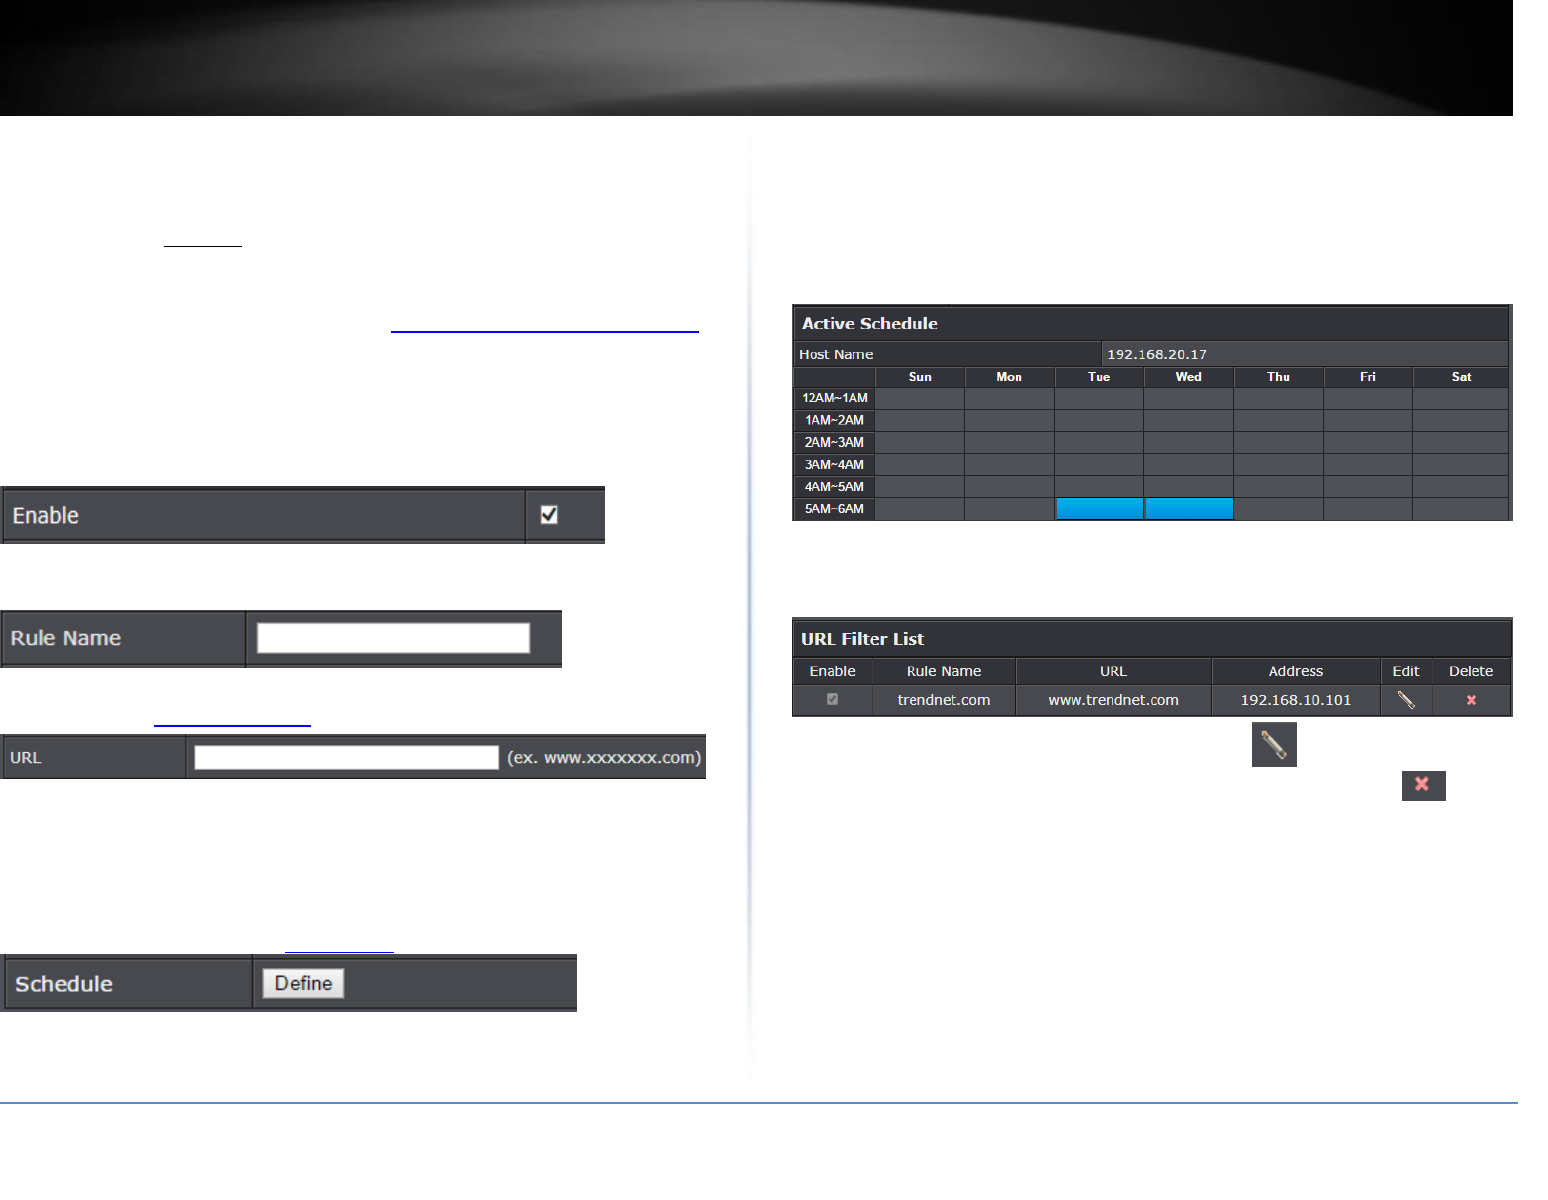This screenshot has width=1548, height=1200.
Task: Click the Fri 1AM~2AM schedule cell
Action: click(x=1368, y=420)
